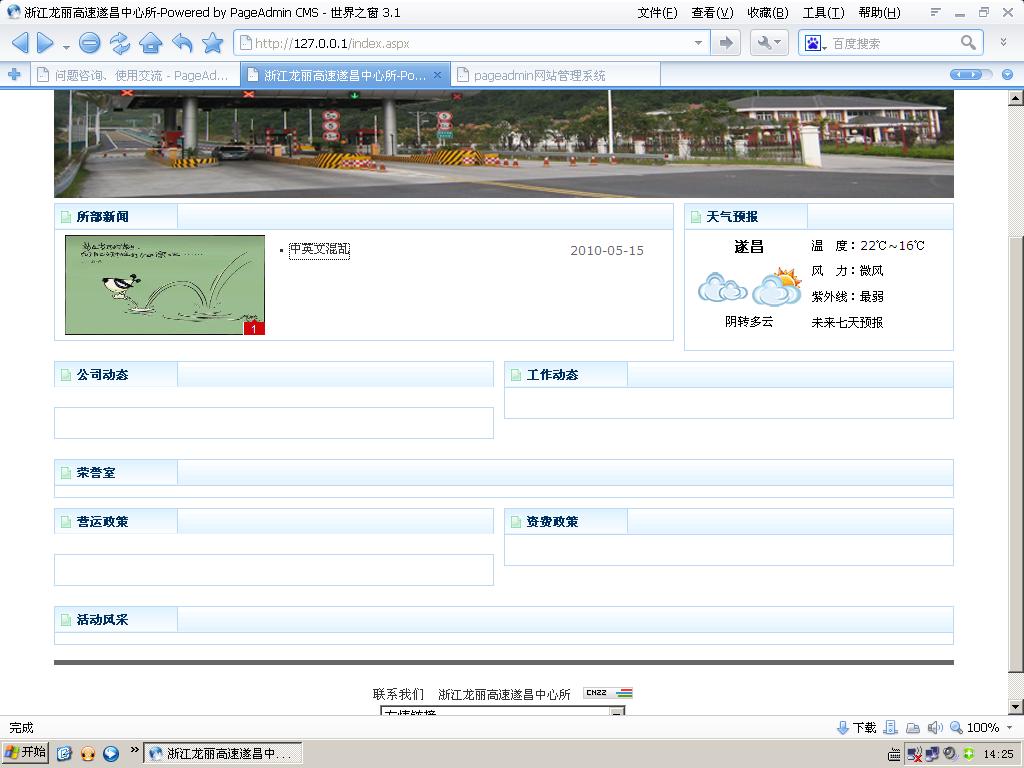
Task: Click the 活动风采 section heading
Action: [103, 620]
